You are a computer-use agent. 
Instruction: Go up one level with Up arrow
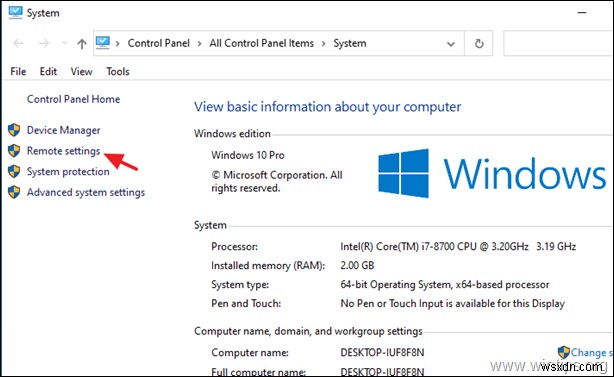click(x=81, y=43)
